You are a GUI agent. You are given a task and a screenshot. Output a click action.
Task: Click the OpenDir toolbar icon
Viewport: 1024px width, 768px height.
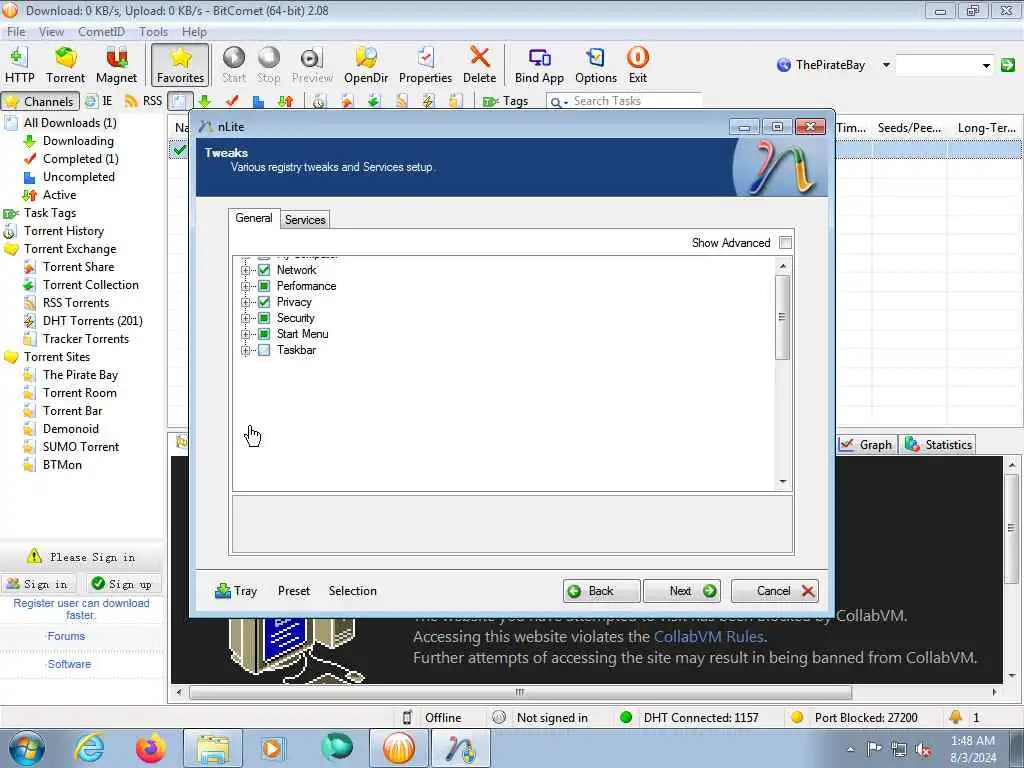[366, 65]
